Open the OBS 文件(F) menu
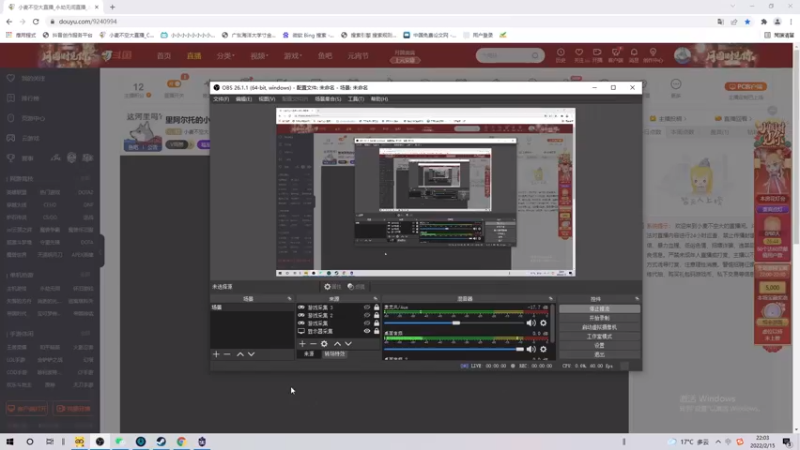800x450 pixels. click(221, 99)
